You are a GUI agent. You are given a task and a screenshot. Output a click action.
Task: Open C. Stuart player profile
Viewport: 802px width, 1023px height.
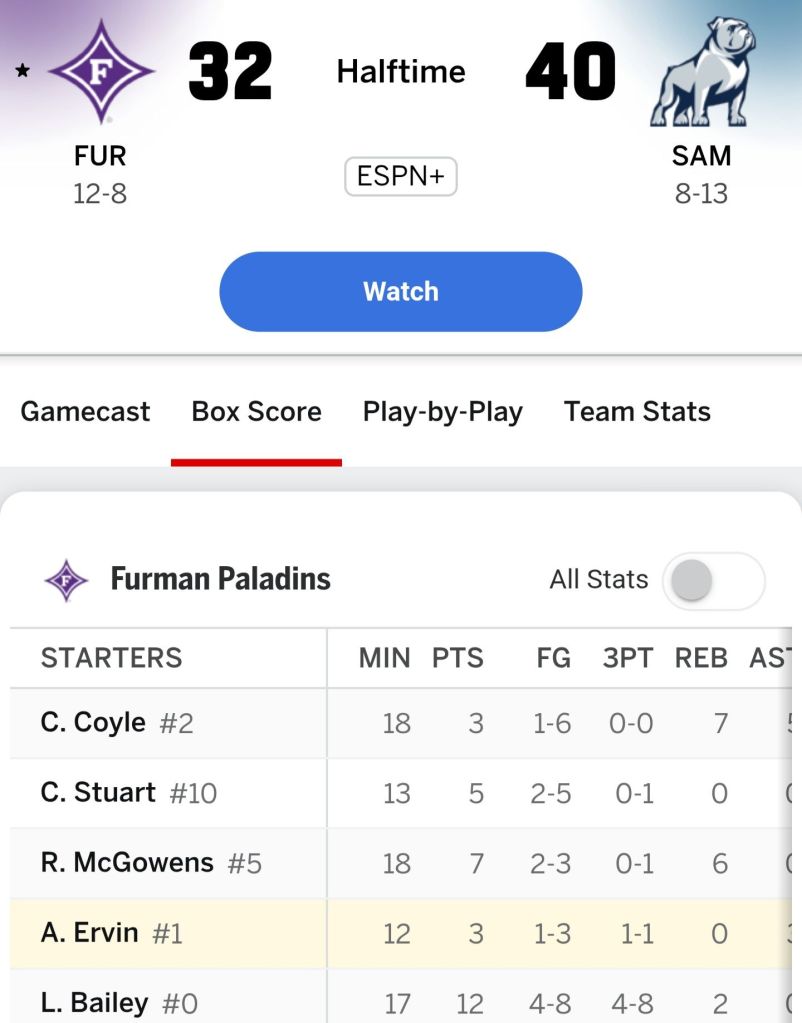(x=98, y=792)
